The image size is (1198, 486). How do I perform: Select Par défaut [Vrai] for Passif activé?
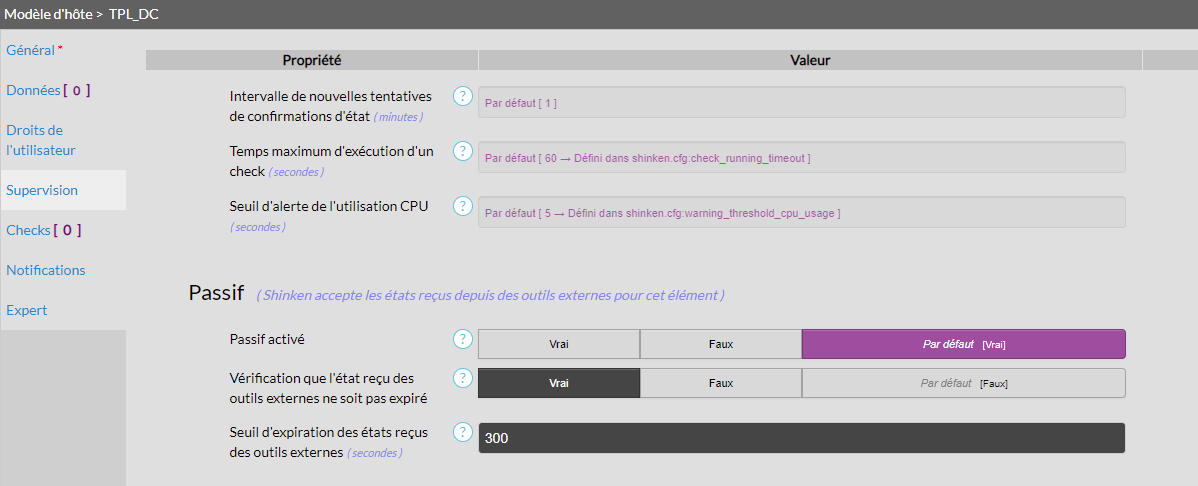[x=963, y=344]
